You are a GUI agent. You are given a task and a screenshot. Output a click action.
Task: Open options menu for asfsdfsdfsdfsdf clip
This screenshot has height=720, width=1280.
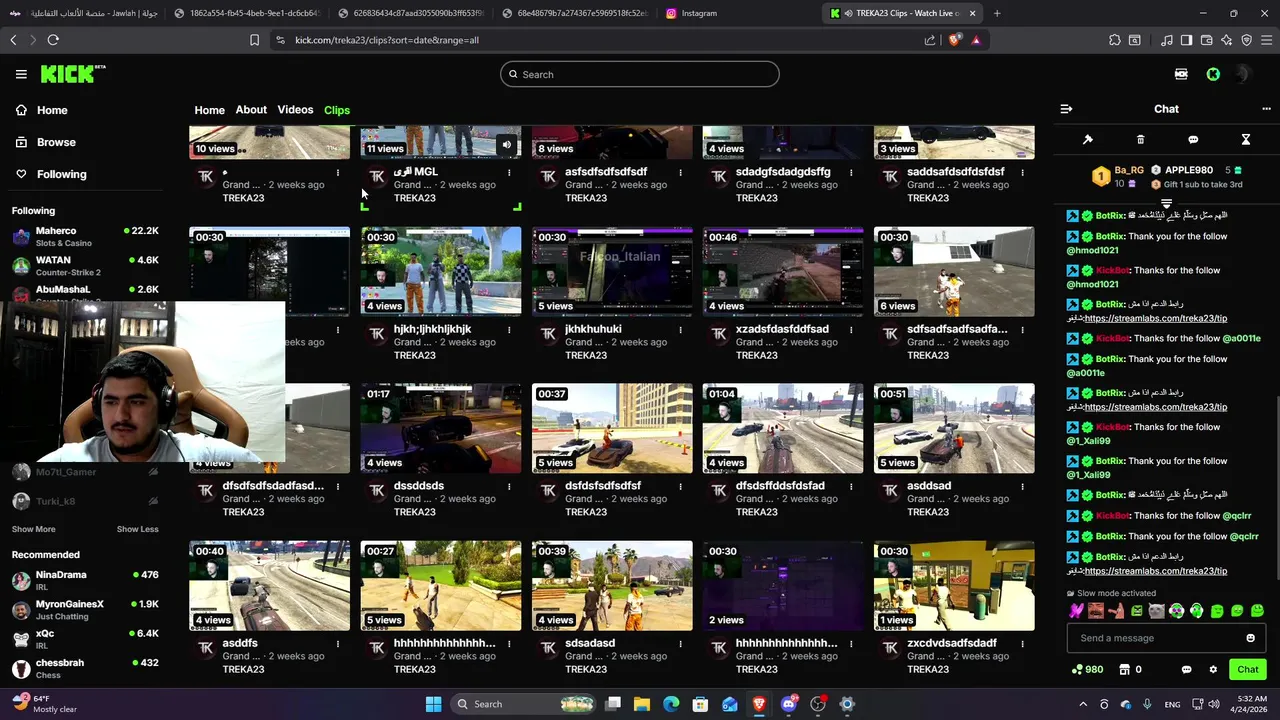pos(680,172)
